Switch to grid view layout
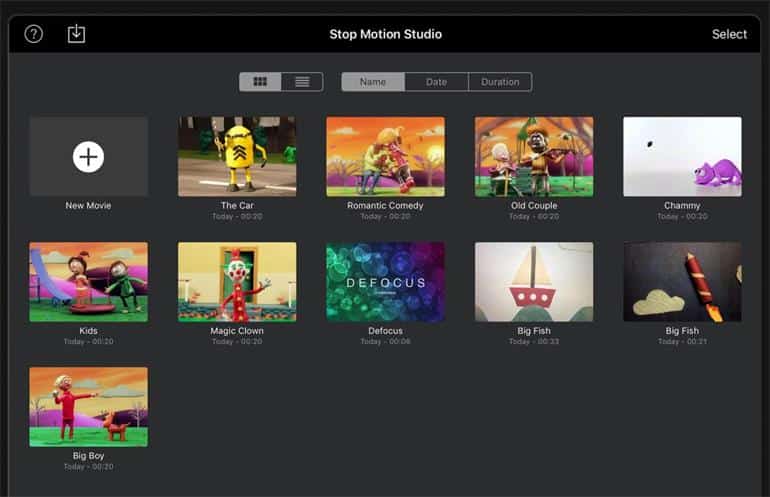The width and height of the screenshot is (770, 497). point(260,82)
